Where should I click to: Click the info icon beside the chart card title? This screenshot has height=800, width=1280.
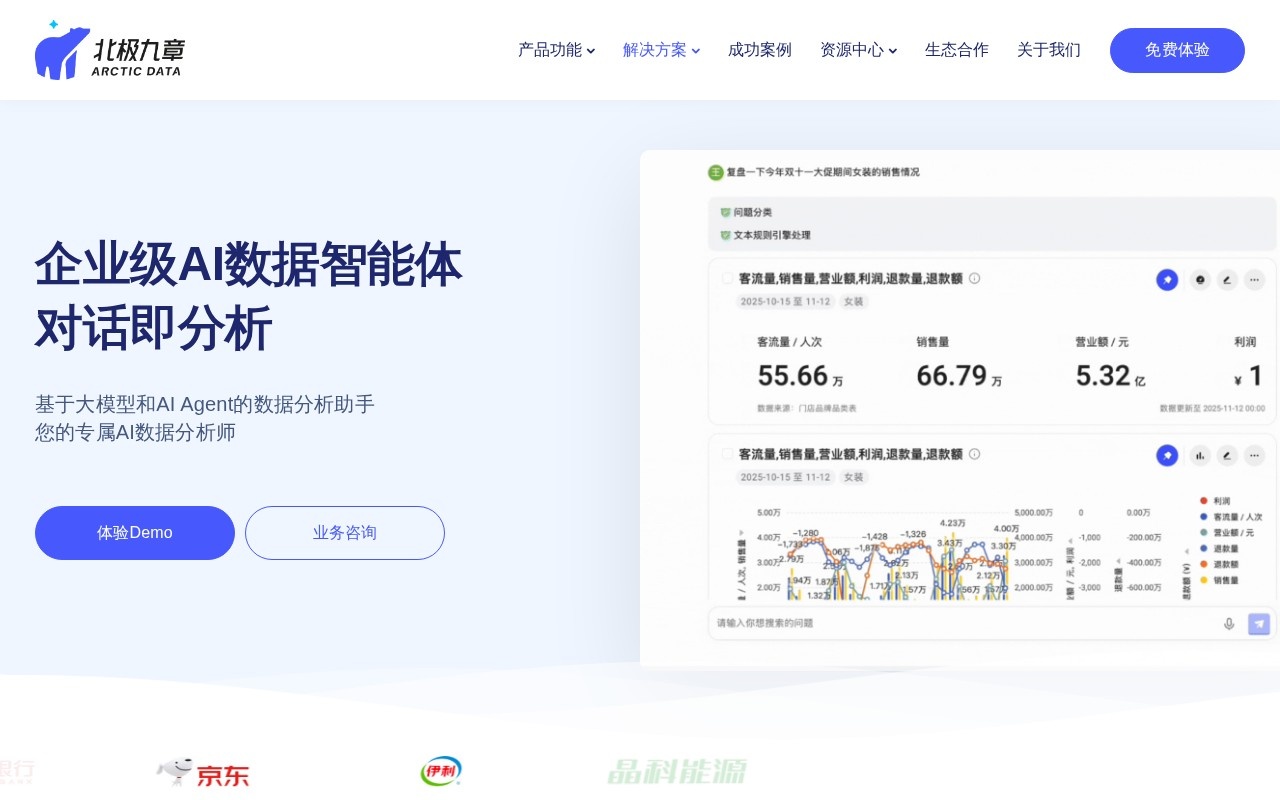click(x=974, y=454)
